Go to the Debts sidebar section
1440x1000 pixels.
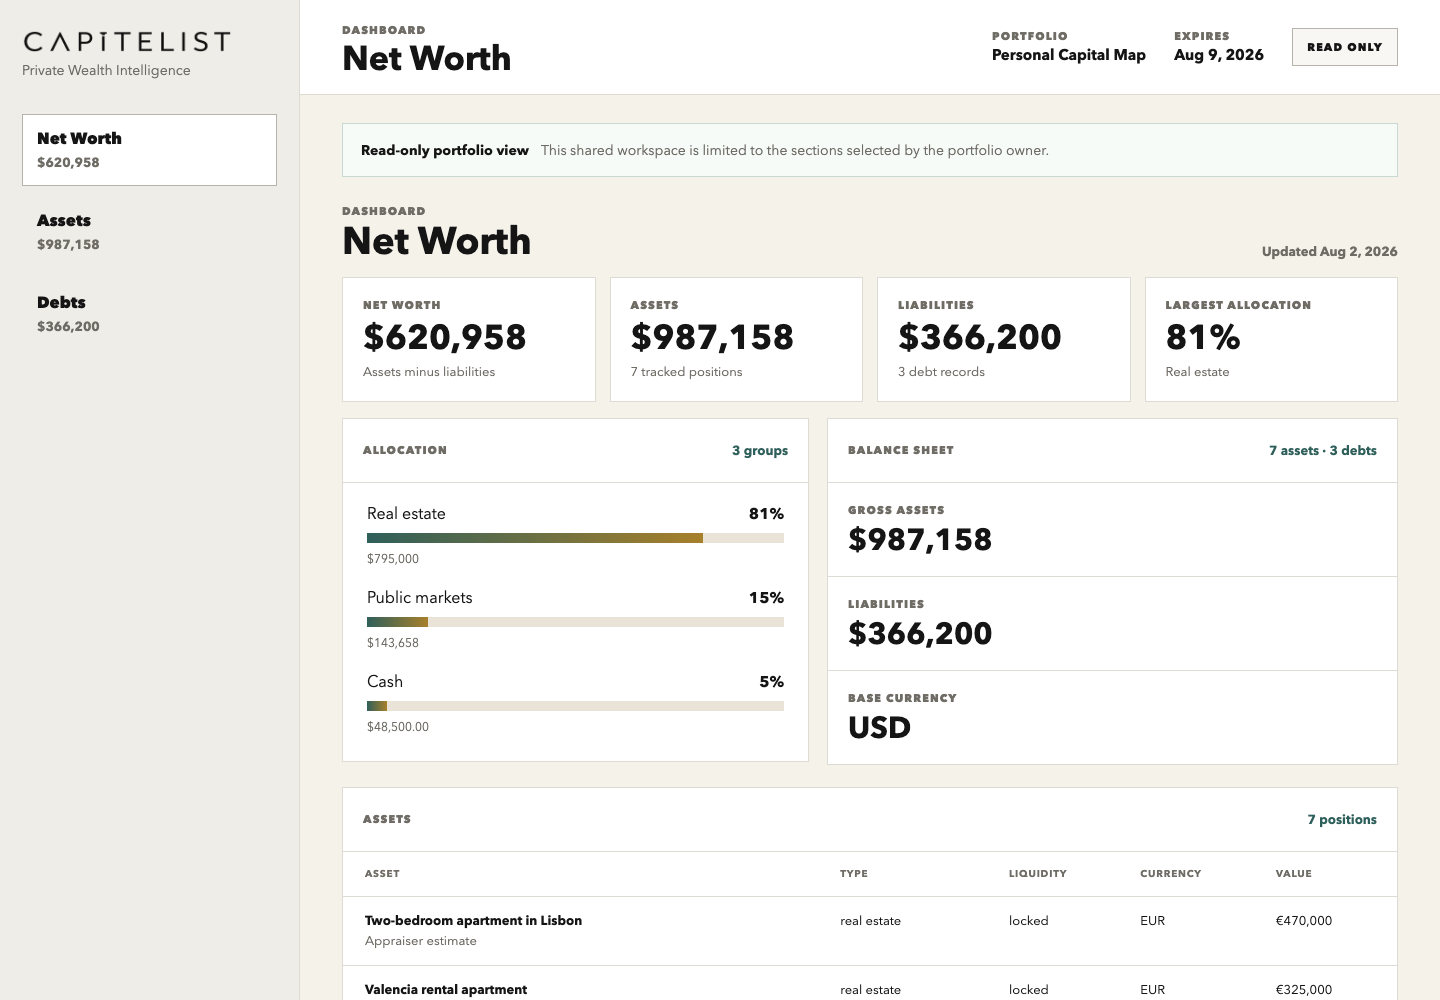coord(149,314)
